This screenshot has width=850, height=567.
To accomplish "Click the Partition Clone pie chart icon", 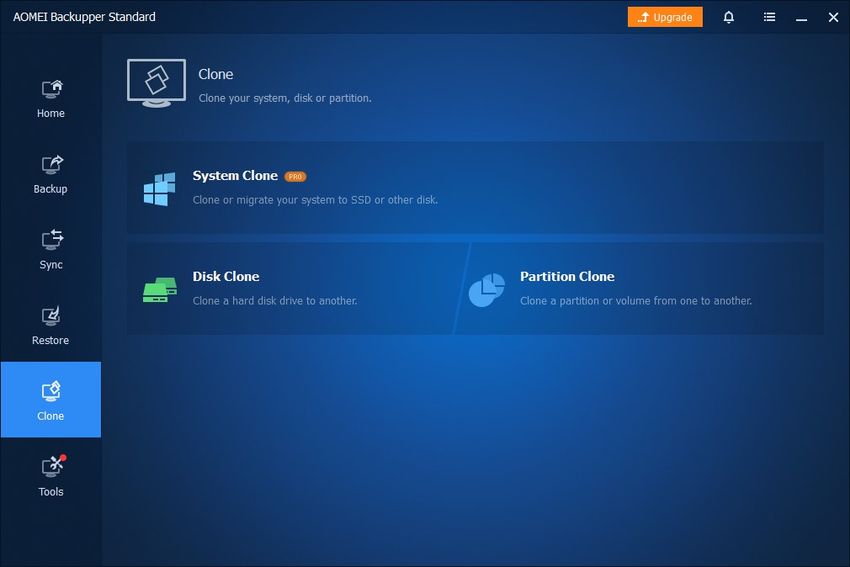I will 486,289.
